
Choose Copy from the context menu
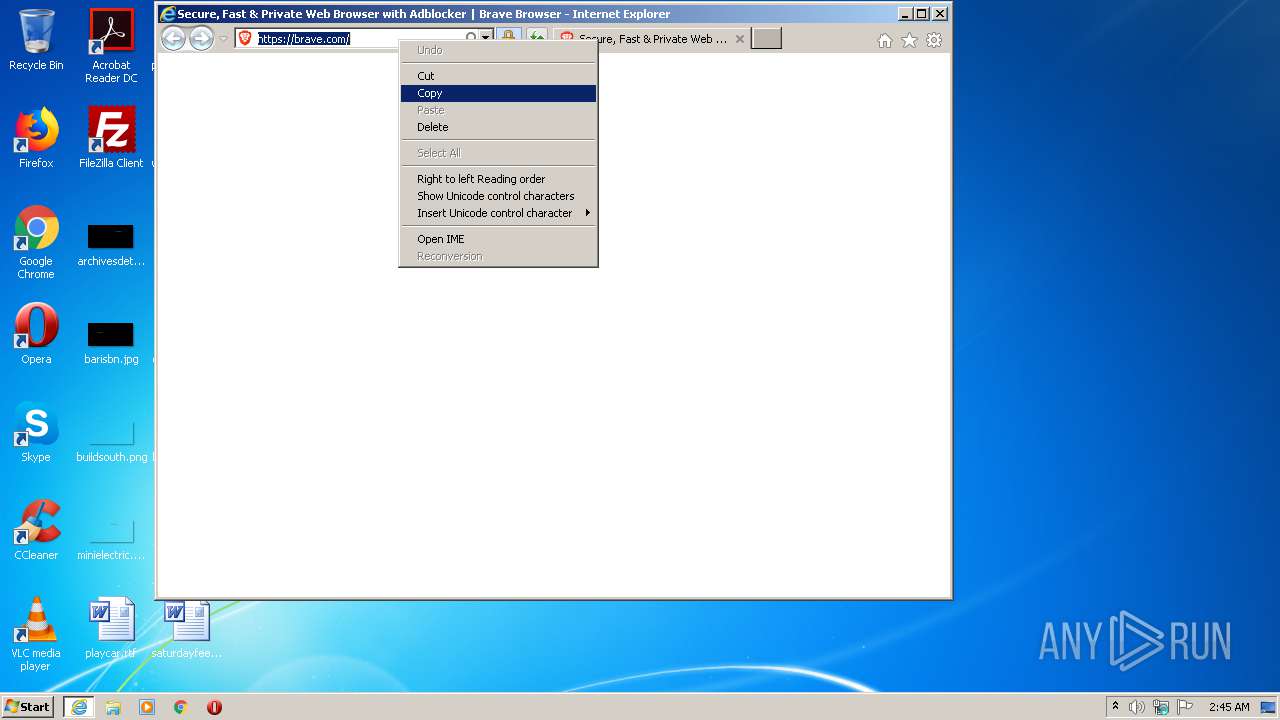[498, 93]
